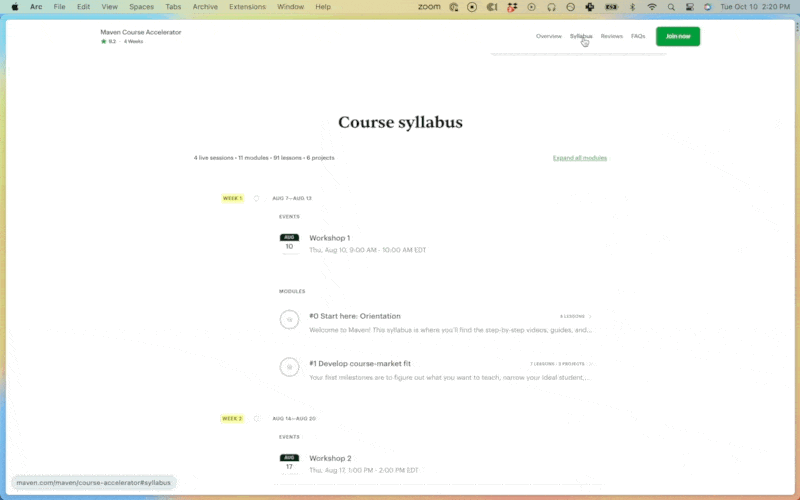
Task: Click the cross-shaped puzzle icon in menu bar
Action: pos(590,7)
